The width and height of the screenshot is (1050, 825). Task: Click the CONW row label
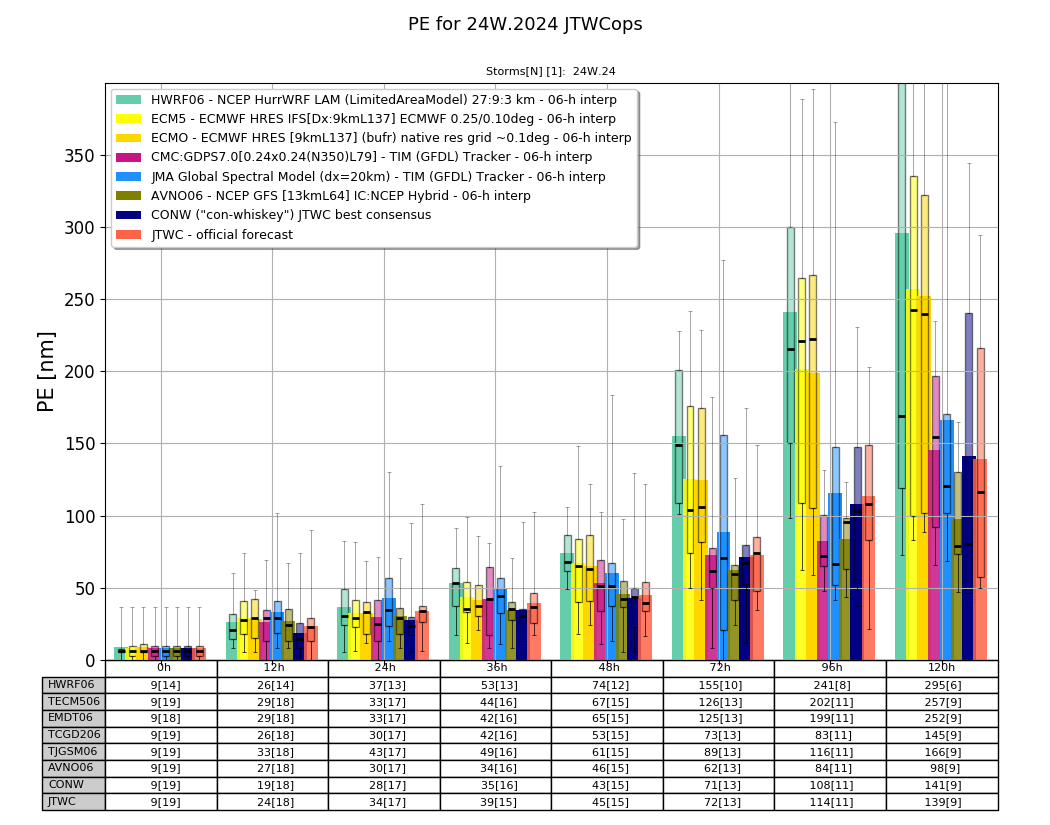(x=74, y=785)
